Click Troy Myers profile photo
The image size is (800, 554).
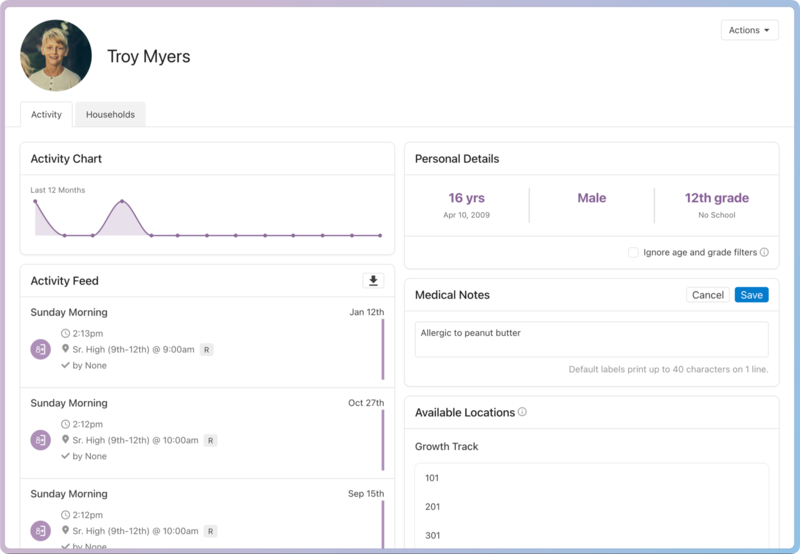(56, 56)
